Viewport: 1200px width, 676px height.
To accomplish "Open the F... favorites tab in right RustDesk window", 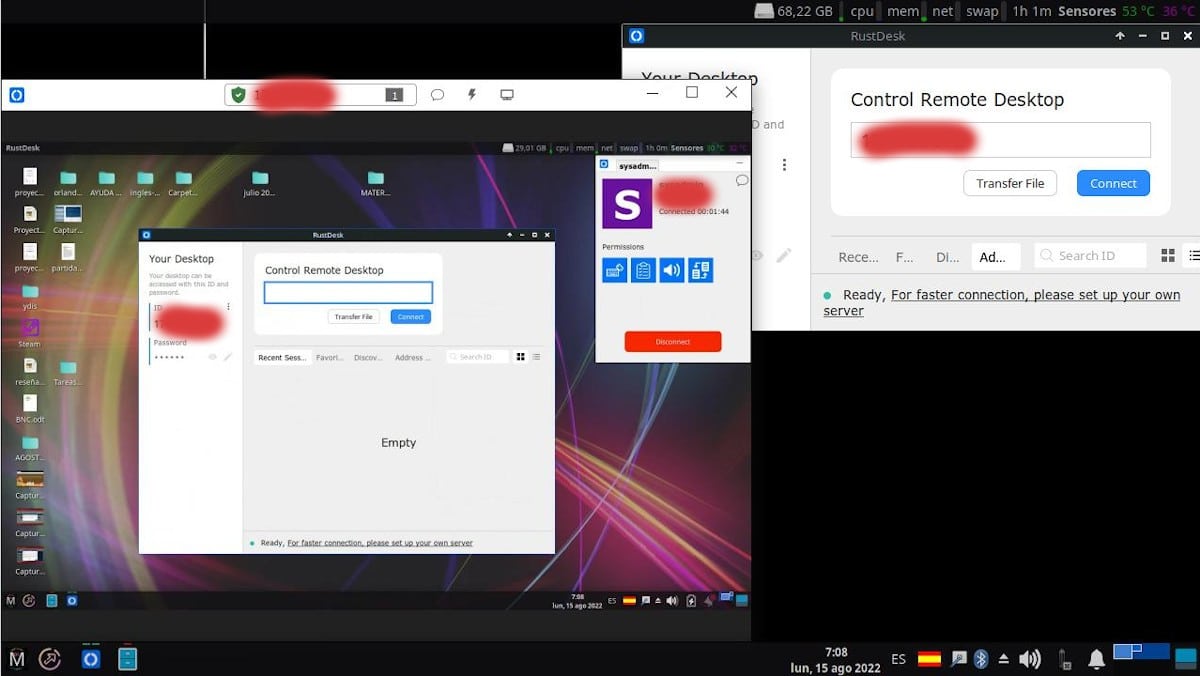I will tap(904, 257).
